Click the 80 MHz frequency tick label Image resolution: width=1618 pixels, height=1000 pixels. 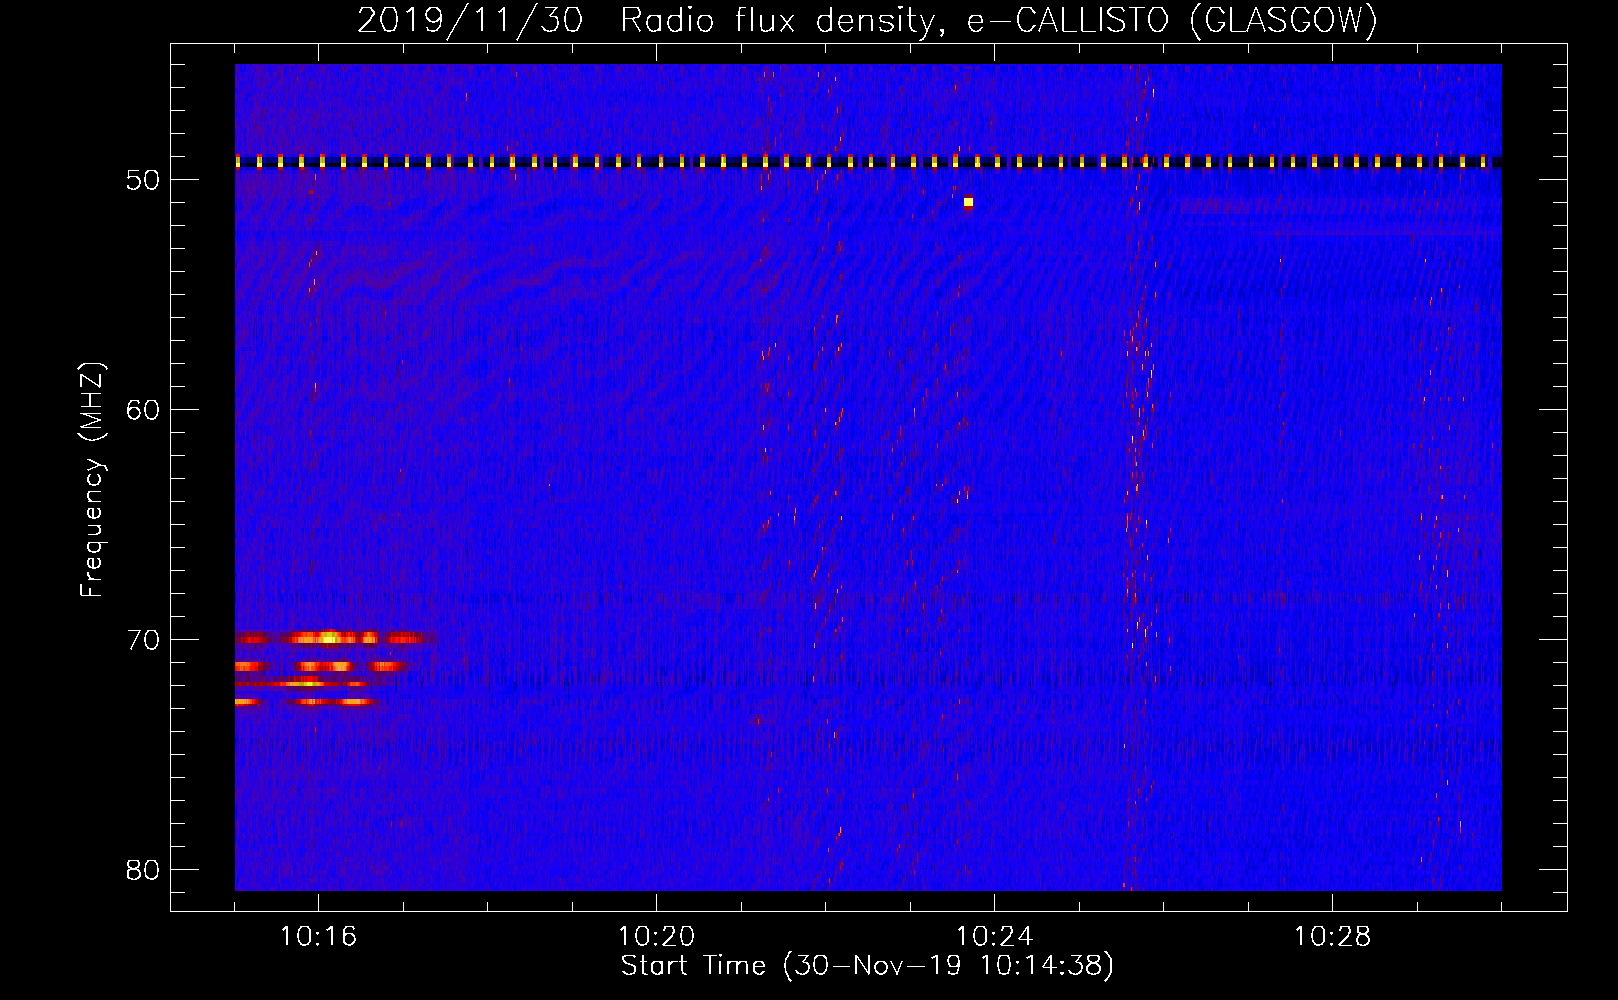pos(143,870)
